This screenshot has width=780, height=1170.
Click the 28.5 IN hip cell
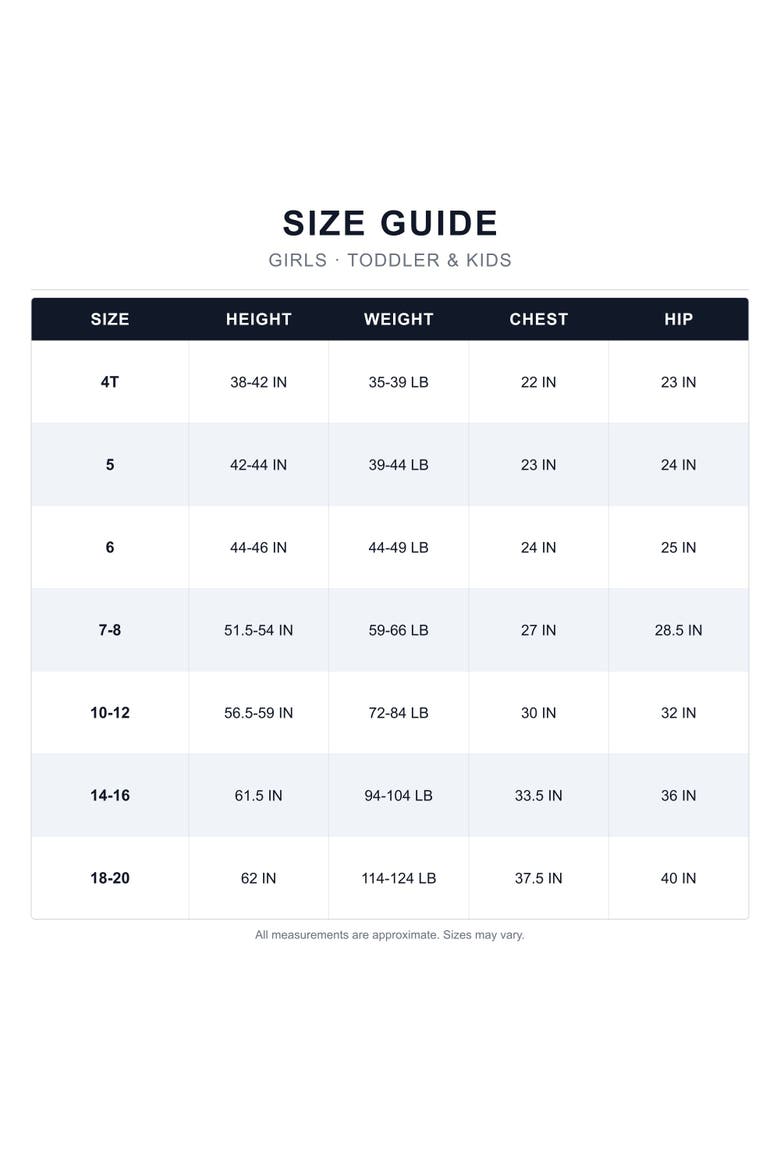pyautogui.click(x=678, y=631)
